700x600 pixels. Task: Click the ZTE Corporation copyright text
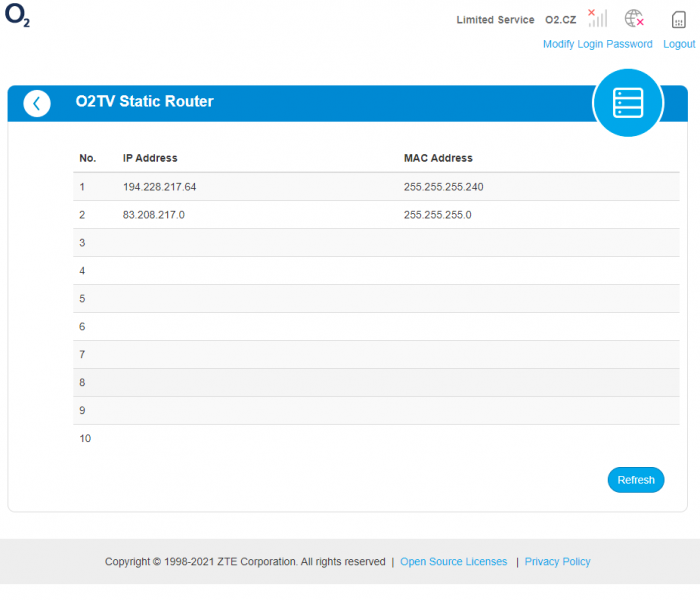pyautogui.click(x=245, y=562)
